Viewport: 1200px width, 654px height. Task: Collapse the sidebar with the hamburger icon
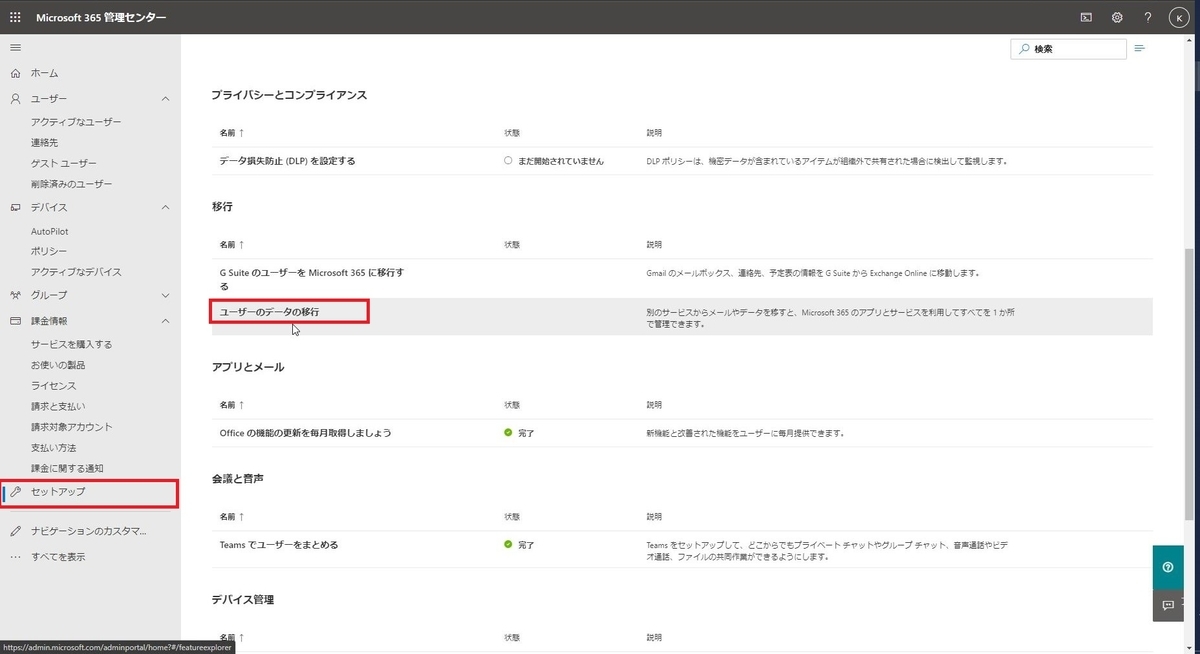pos(15,46)
